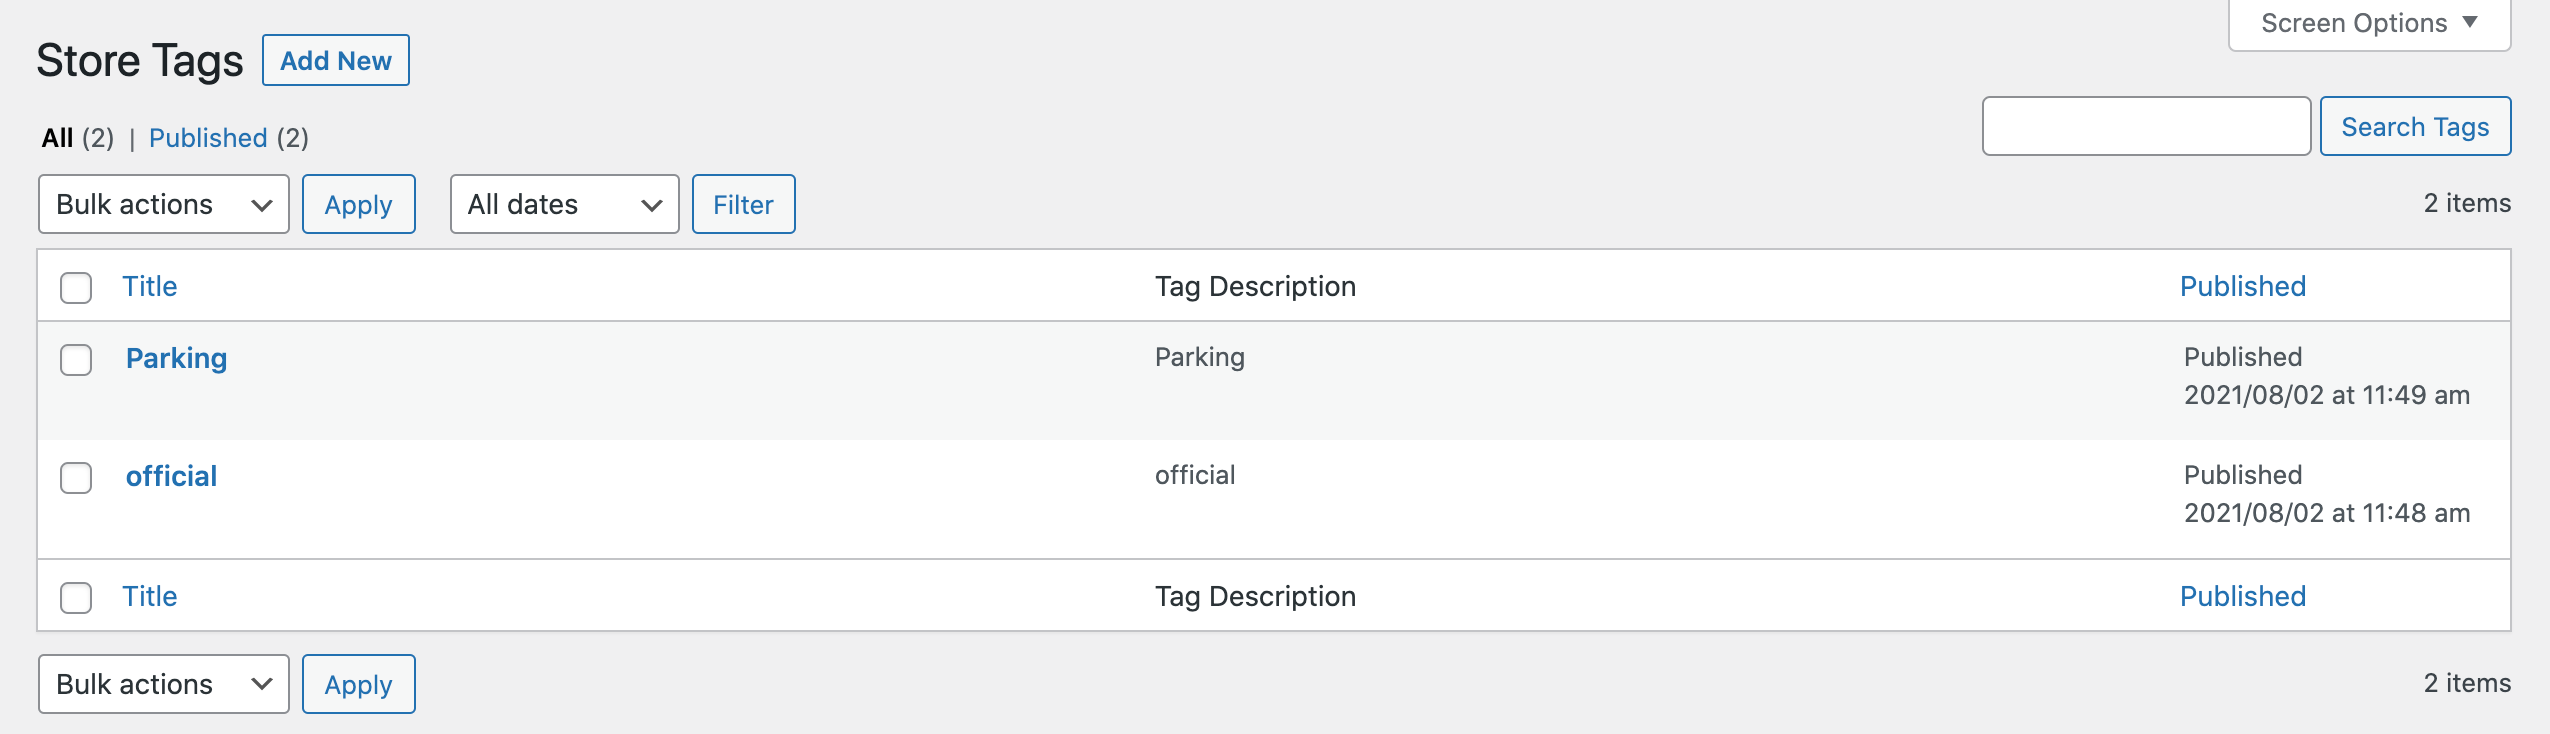Open the All dates filter dropdown
The height and width of the screenshot is (734, 2550).
563,204
